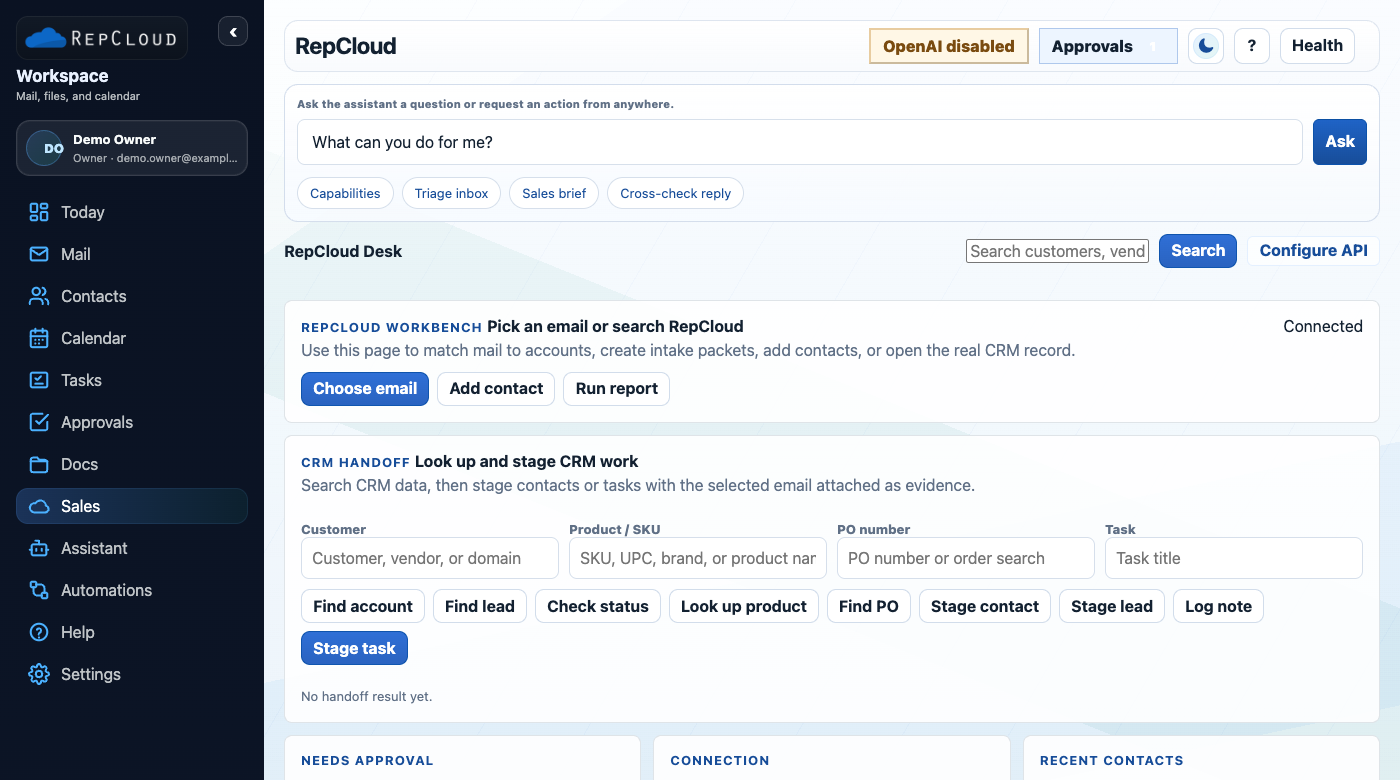
Task: Click Find lead button
Action: [x=480, y=606]
